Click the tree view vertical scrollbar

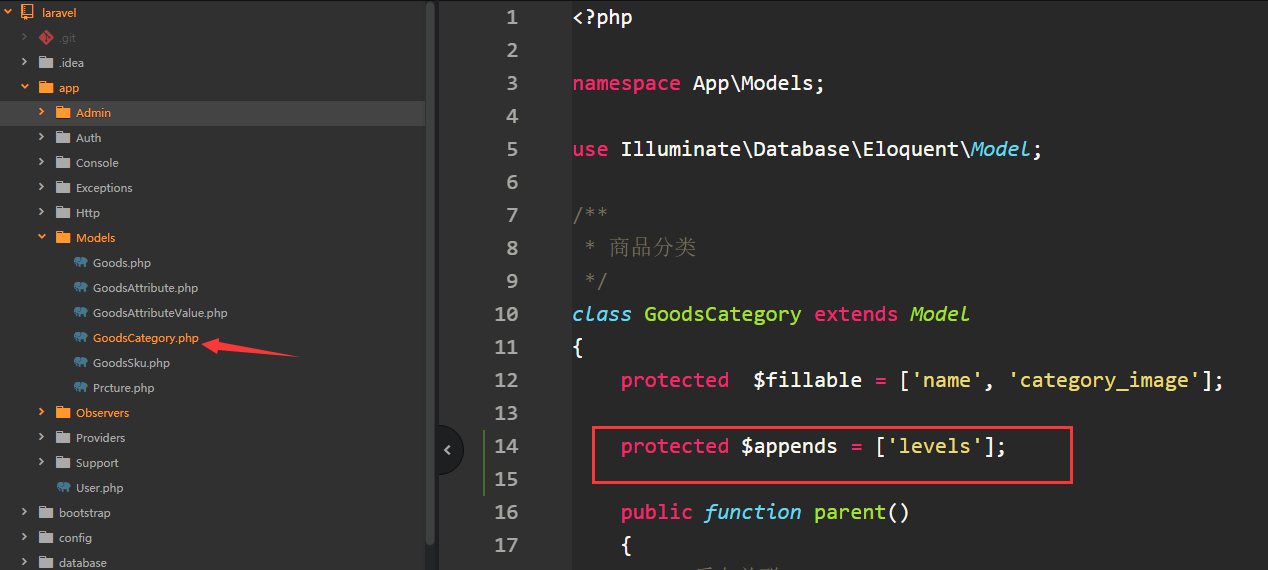430,272
